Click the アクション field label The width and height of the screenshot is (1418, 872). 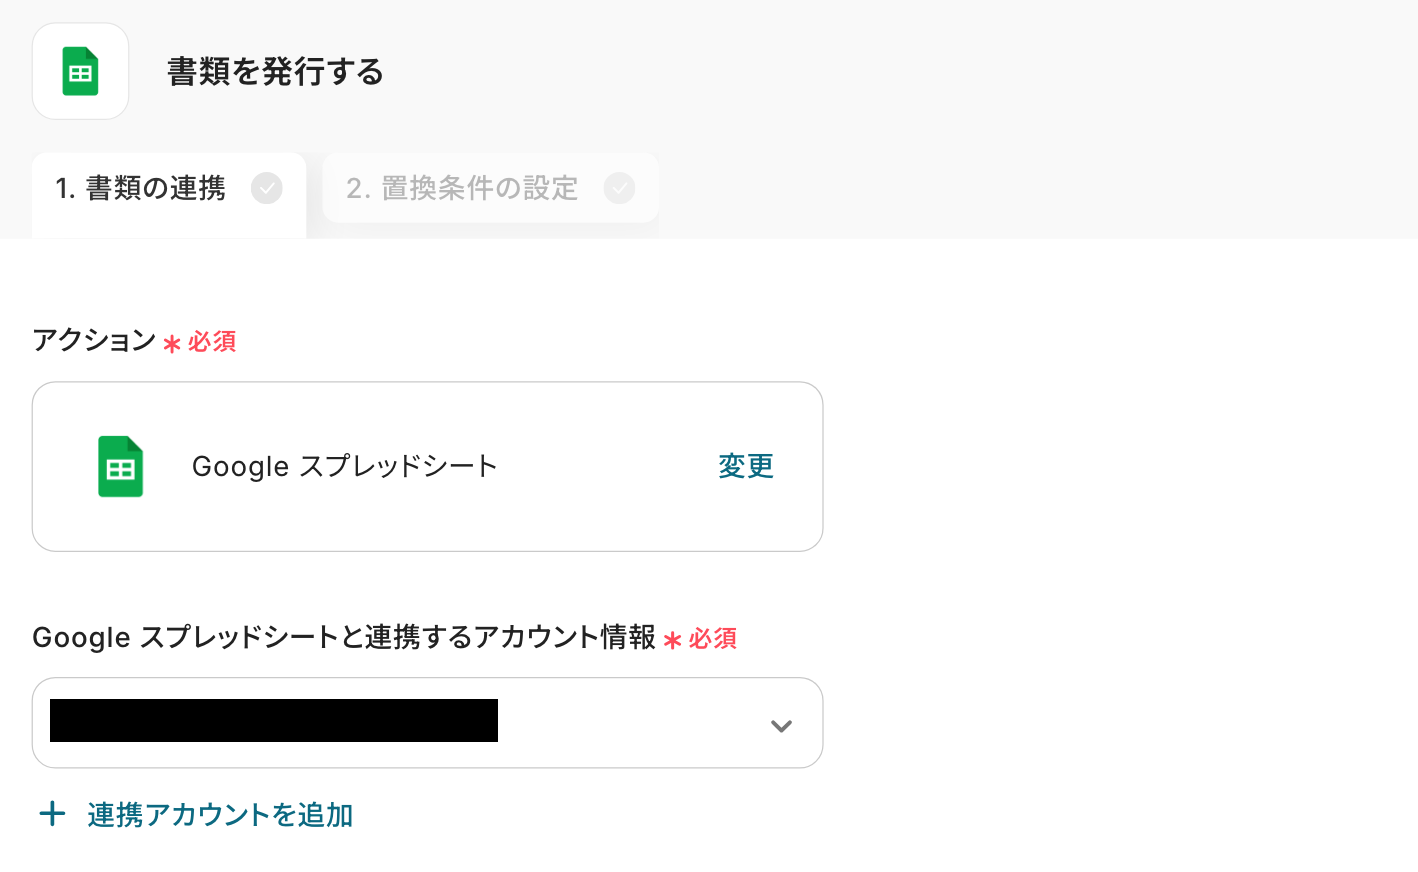click(94, 340)
